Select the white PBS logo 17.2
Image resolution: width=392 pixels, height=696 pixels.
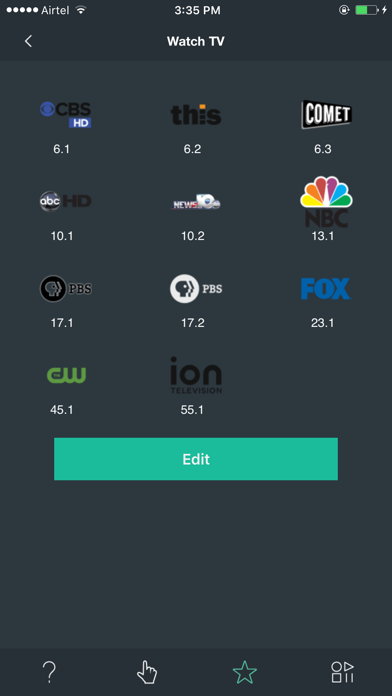click(196, 289)
